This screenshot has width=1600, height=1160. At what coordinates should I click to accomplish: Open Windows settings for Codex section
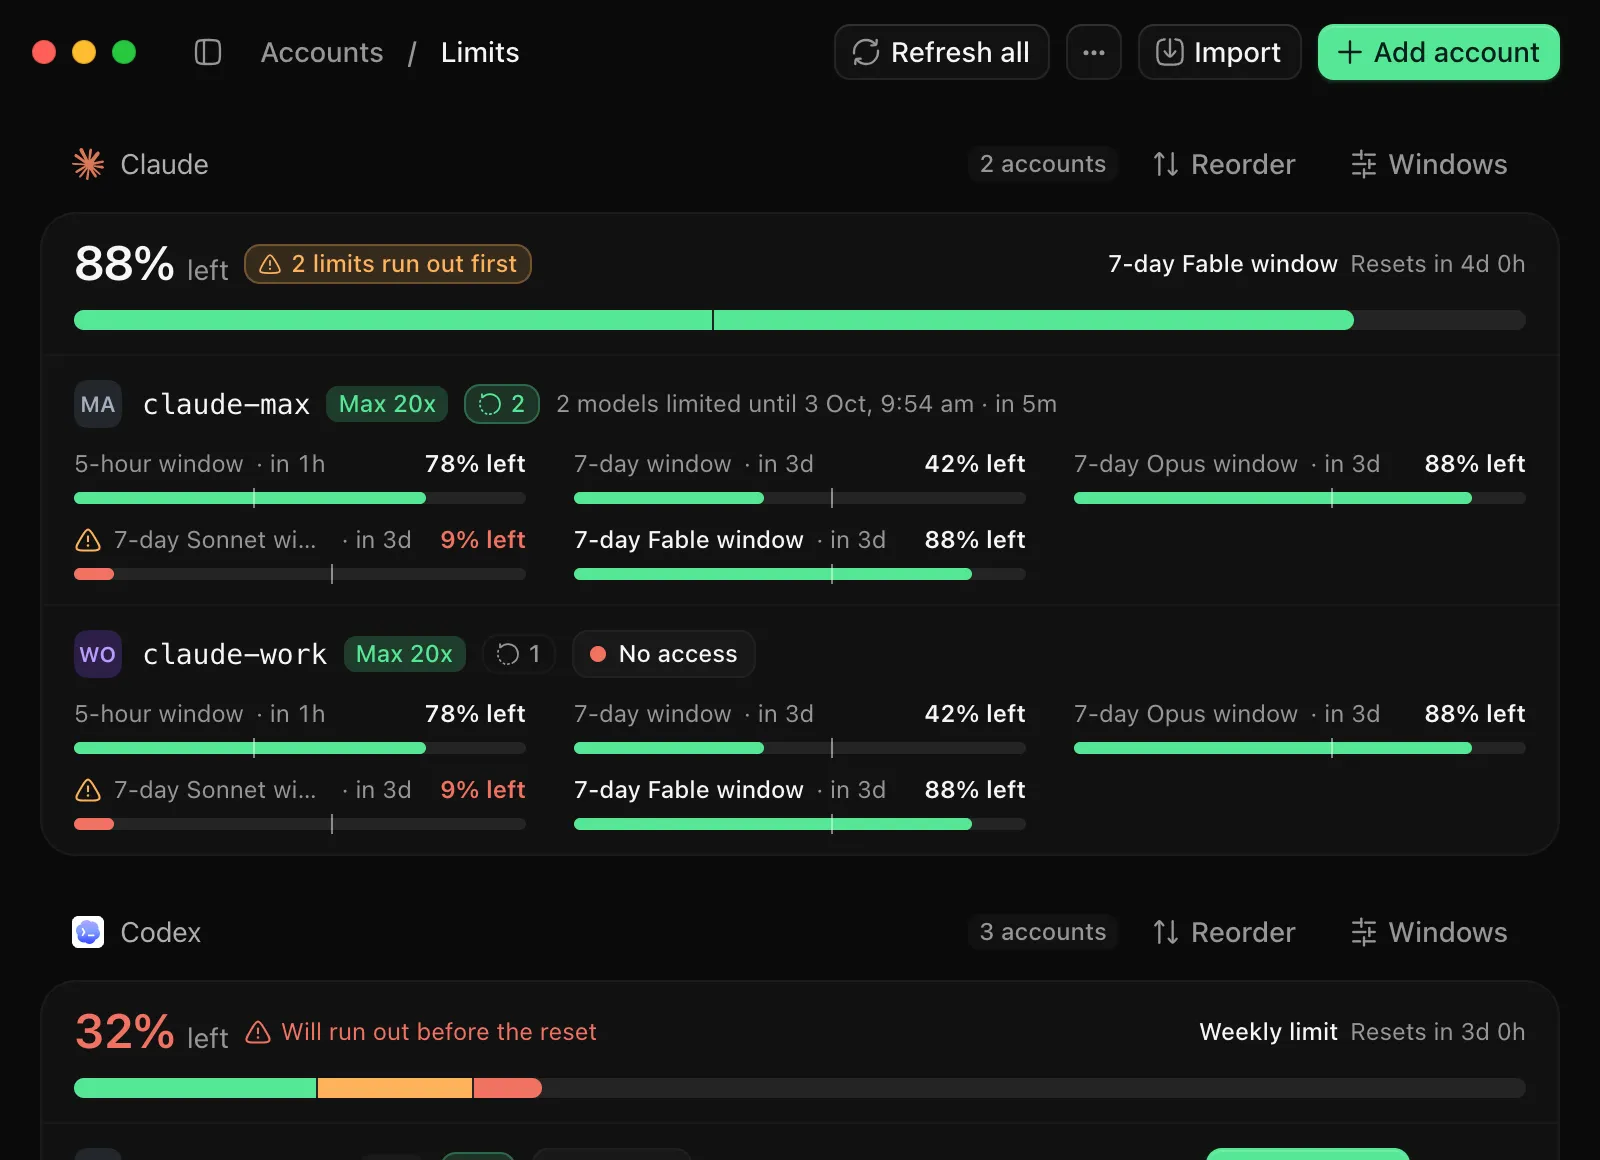(1428, 932)
